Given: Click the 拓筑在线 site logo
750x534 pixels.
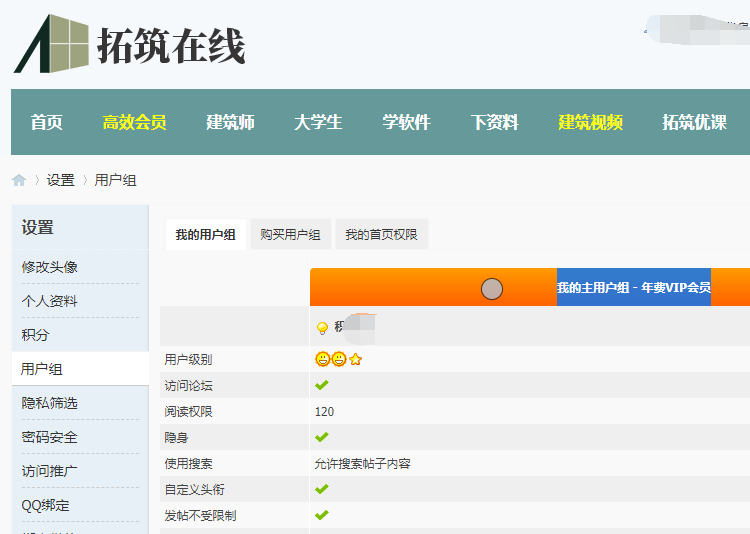Looking at the screenshot, I should pos(129,44).
